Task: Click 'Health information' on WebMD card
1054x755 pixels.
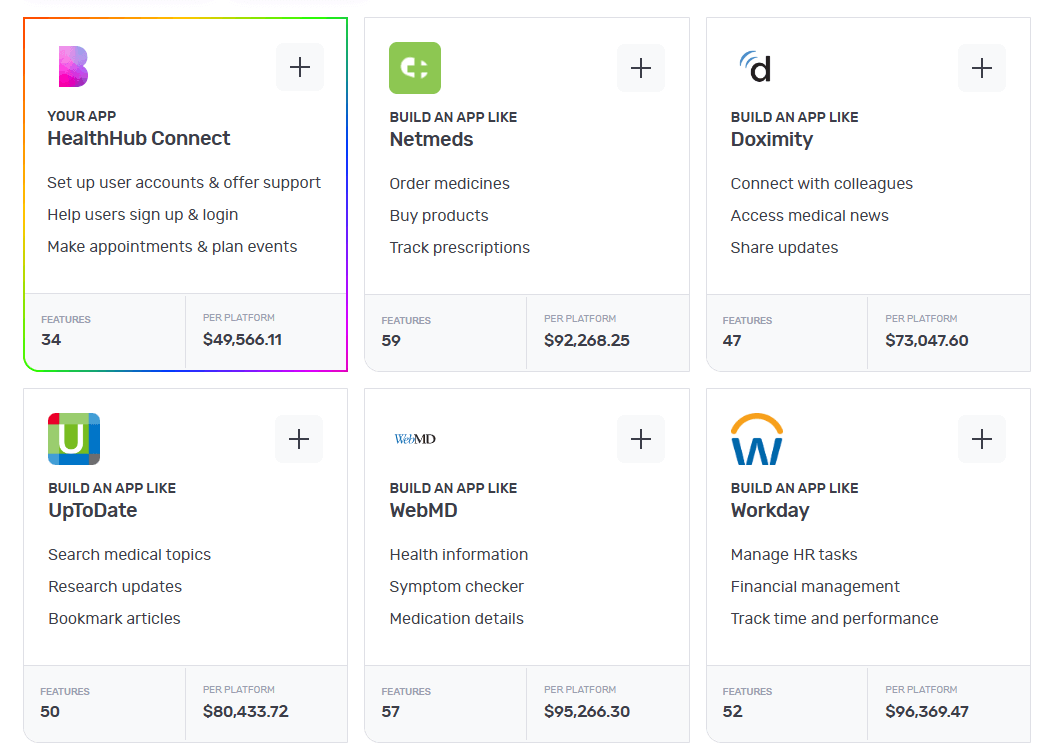Action: pyautogui.click(x=458, y=555)
